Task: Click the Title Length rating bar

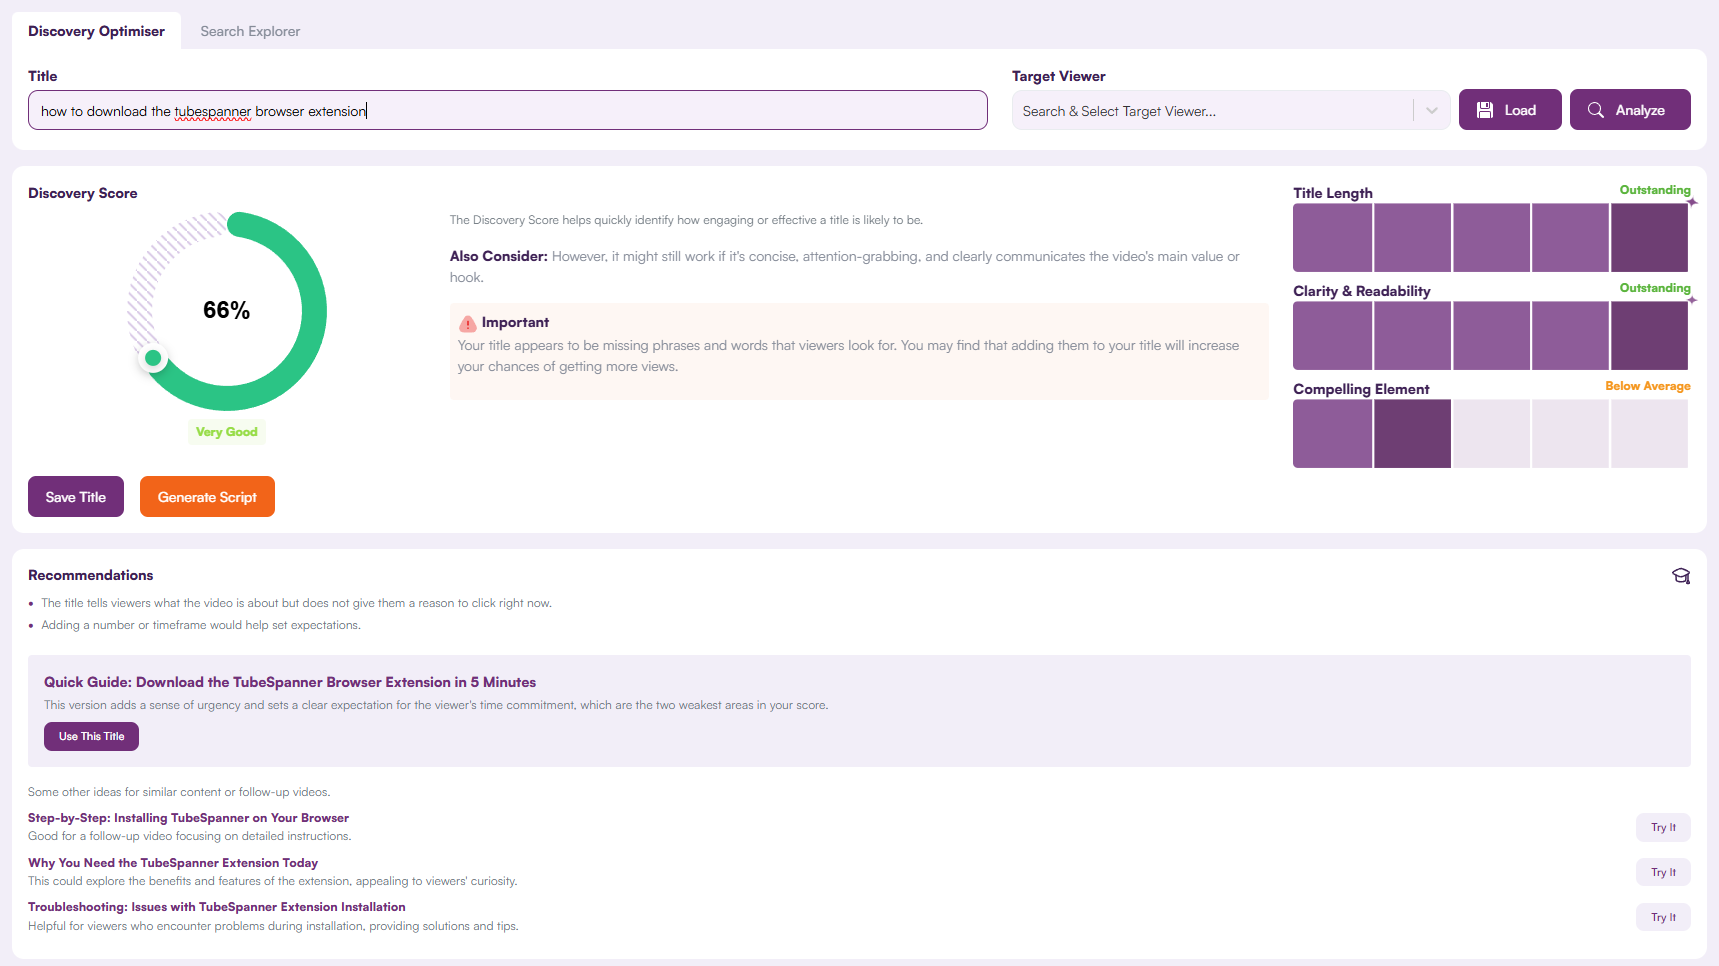Action: click(x=1490, y=238)
